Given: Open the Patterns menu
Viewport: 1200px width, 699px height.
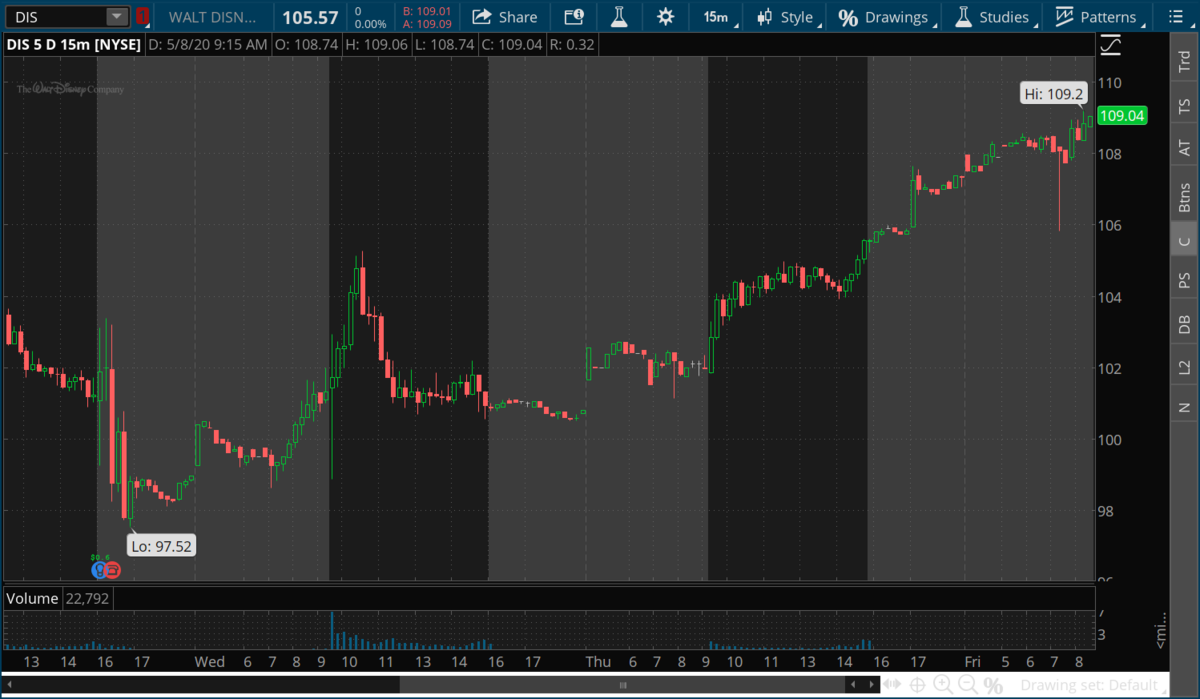Looking at the screenshot, I should [1098, 17].
